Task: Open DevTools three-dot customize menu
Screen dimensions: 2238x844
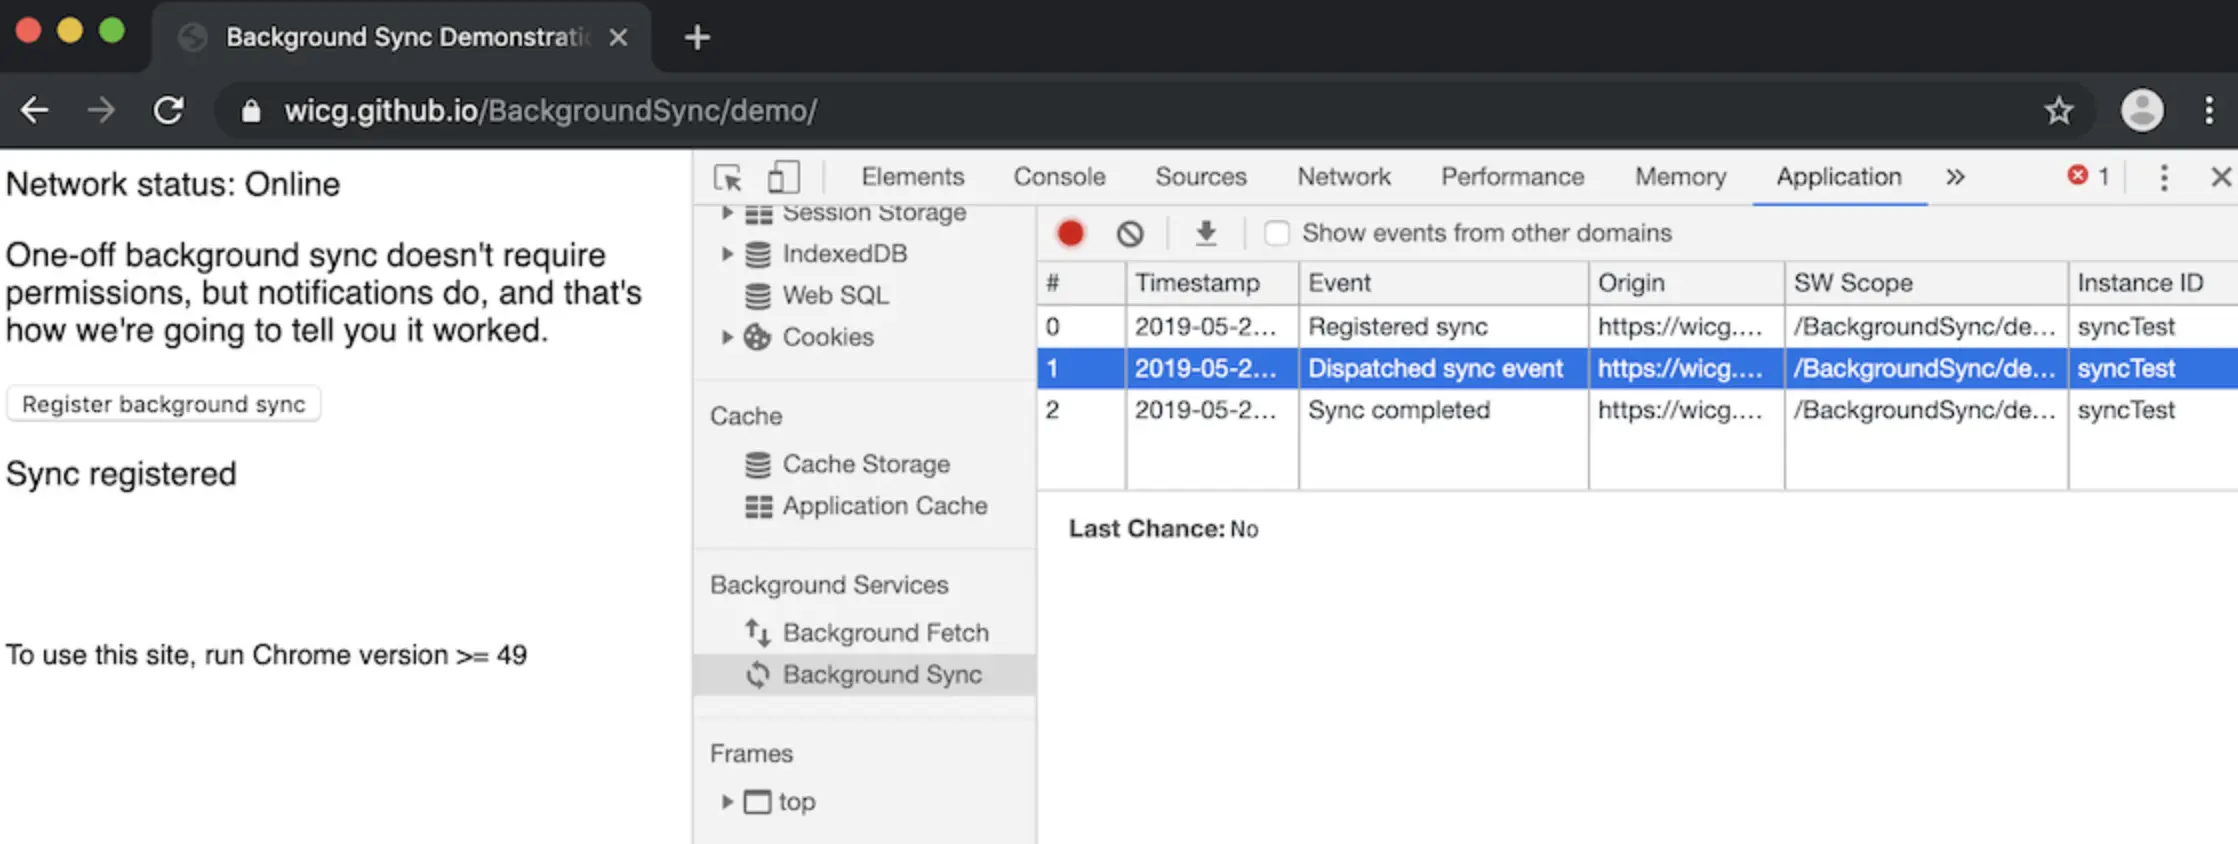Action: coord(2164,178)
